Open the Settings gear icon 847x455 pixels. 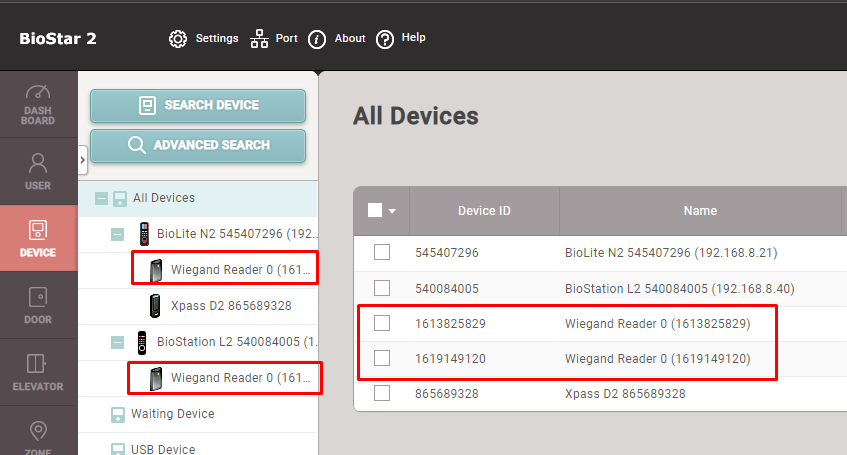[178, 39]
